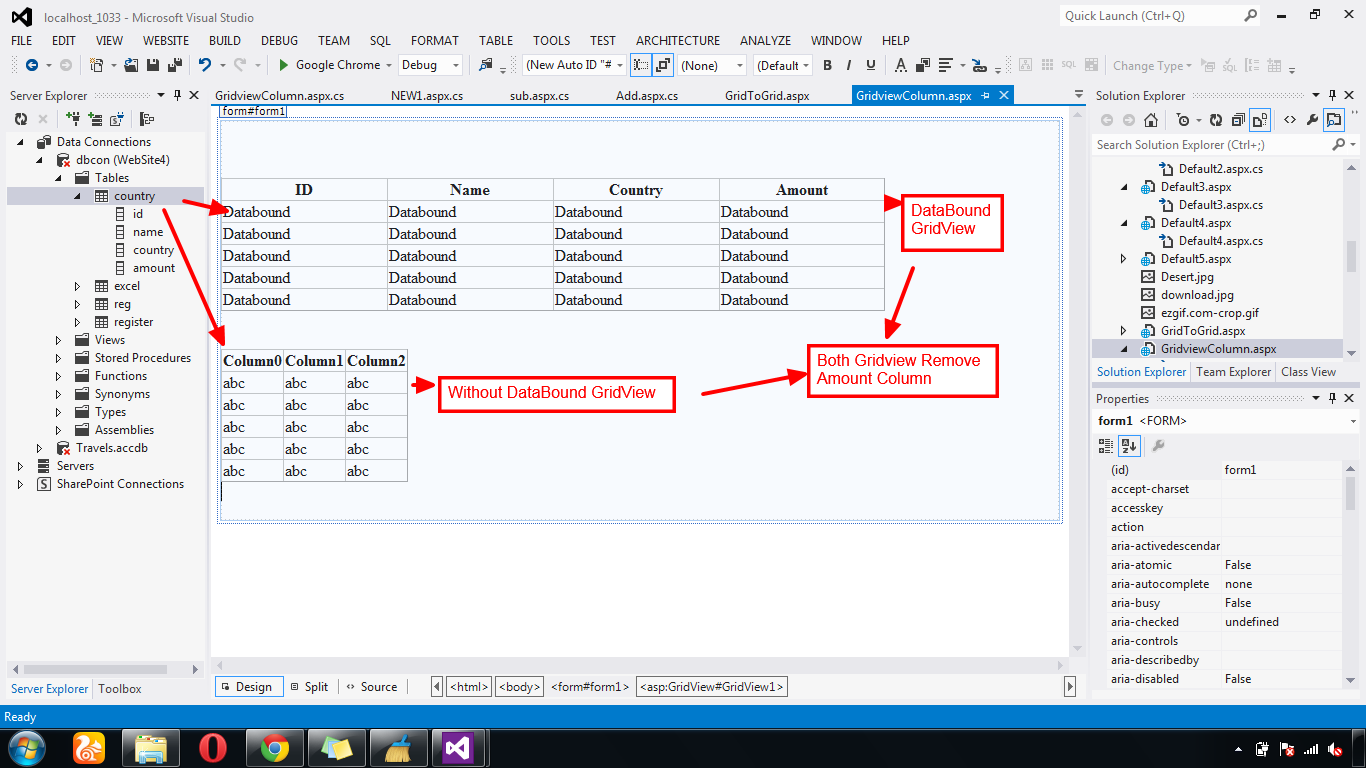Screen dimensions: 1366x768
Task: Click the Refresh icon in Server Explorer
Action: (x=20, y=118)
